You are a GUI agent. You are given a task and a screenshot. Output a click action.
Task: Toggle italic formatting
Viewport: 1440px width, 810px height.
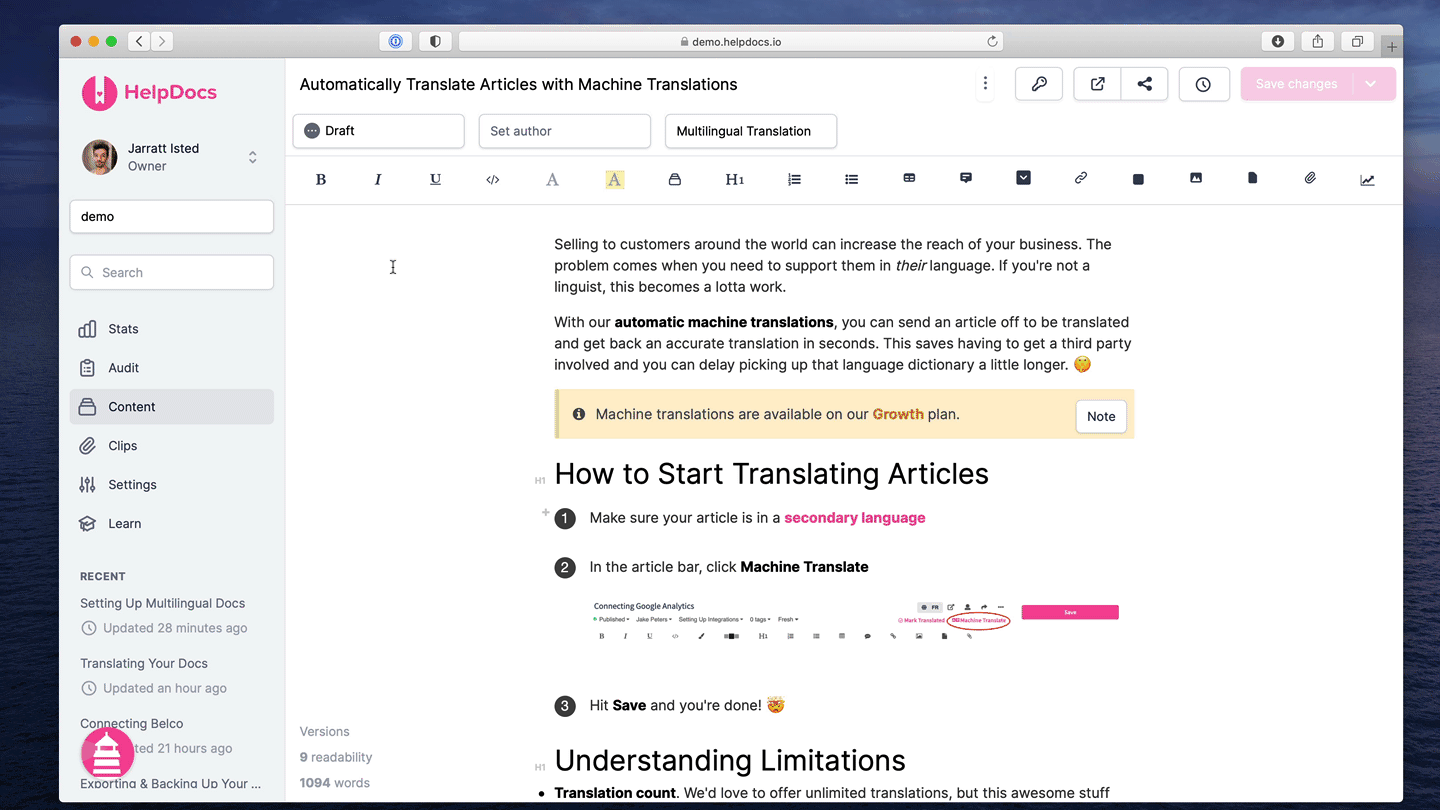[378, 180]
